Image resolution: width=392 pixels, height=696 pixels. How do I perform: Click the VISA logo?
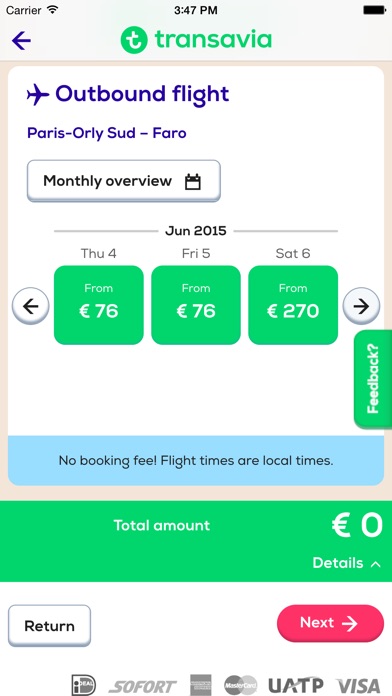pos(359,686)
